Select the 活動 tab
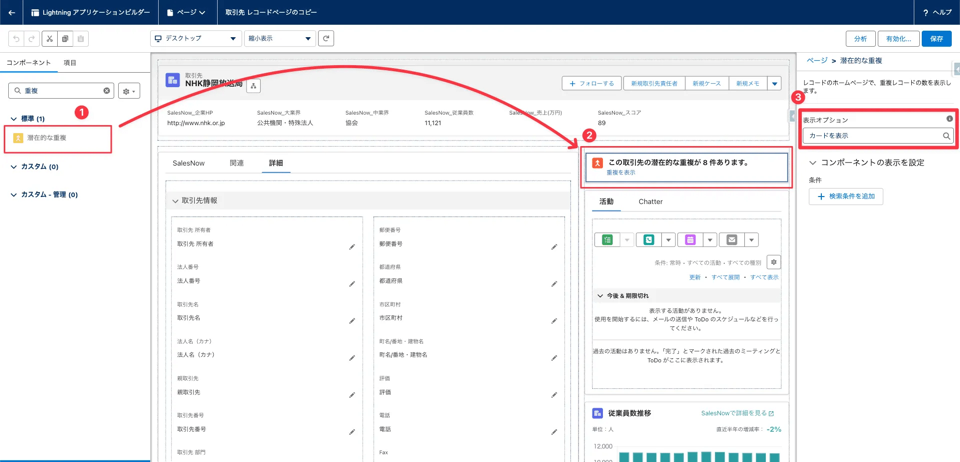Image resolution: width=960 pixels, height=462 pixels. 606,201
